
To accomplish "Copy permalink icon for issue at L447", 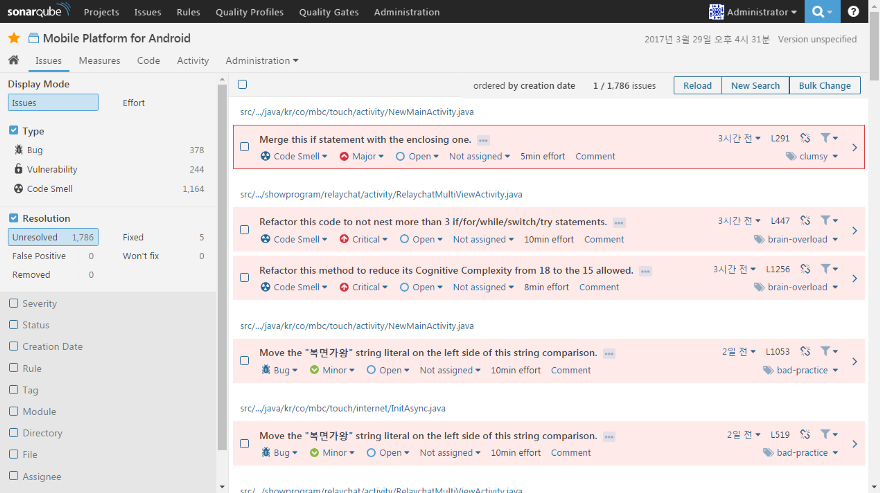I will (805, 221).
